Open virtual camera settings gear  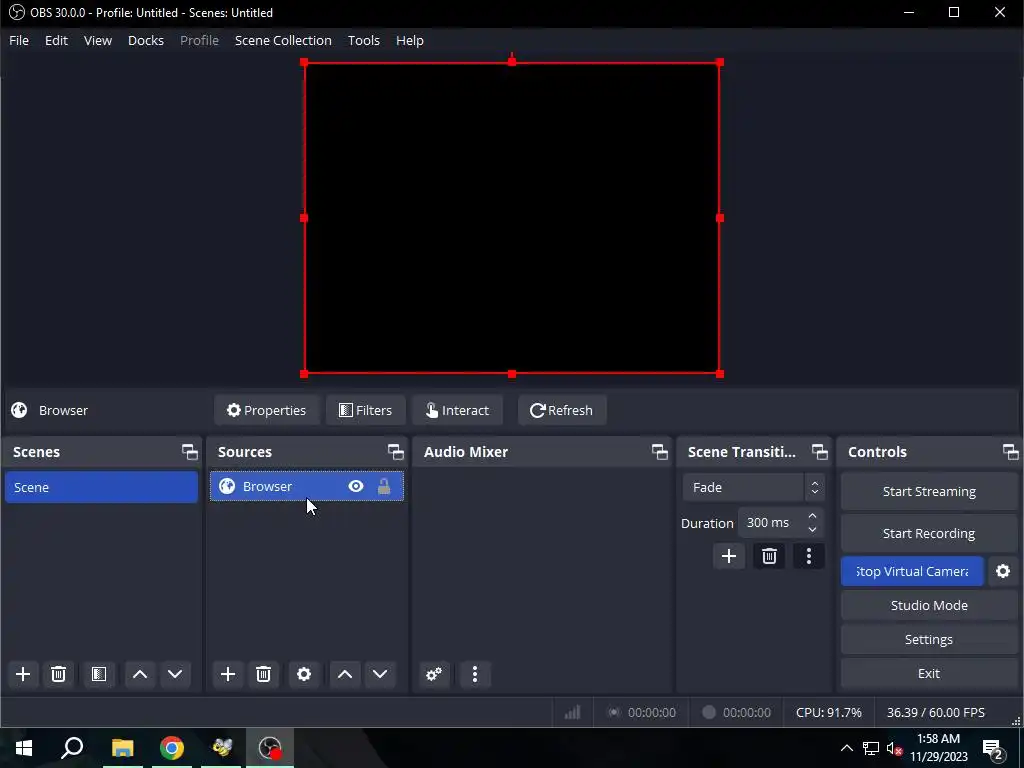coord(1003,571)
